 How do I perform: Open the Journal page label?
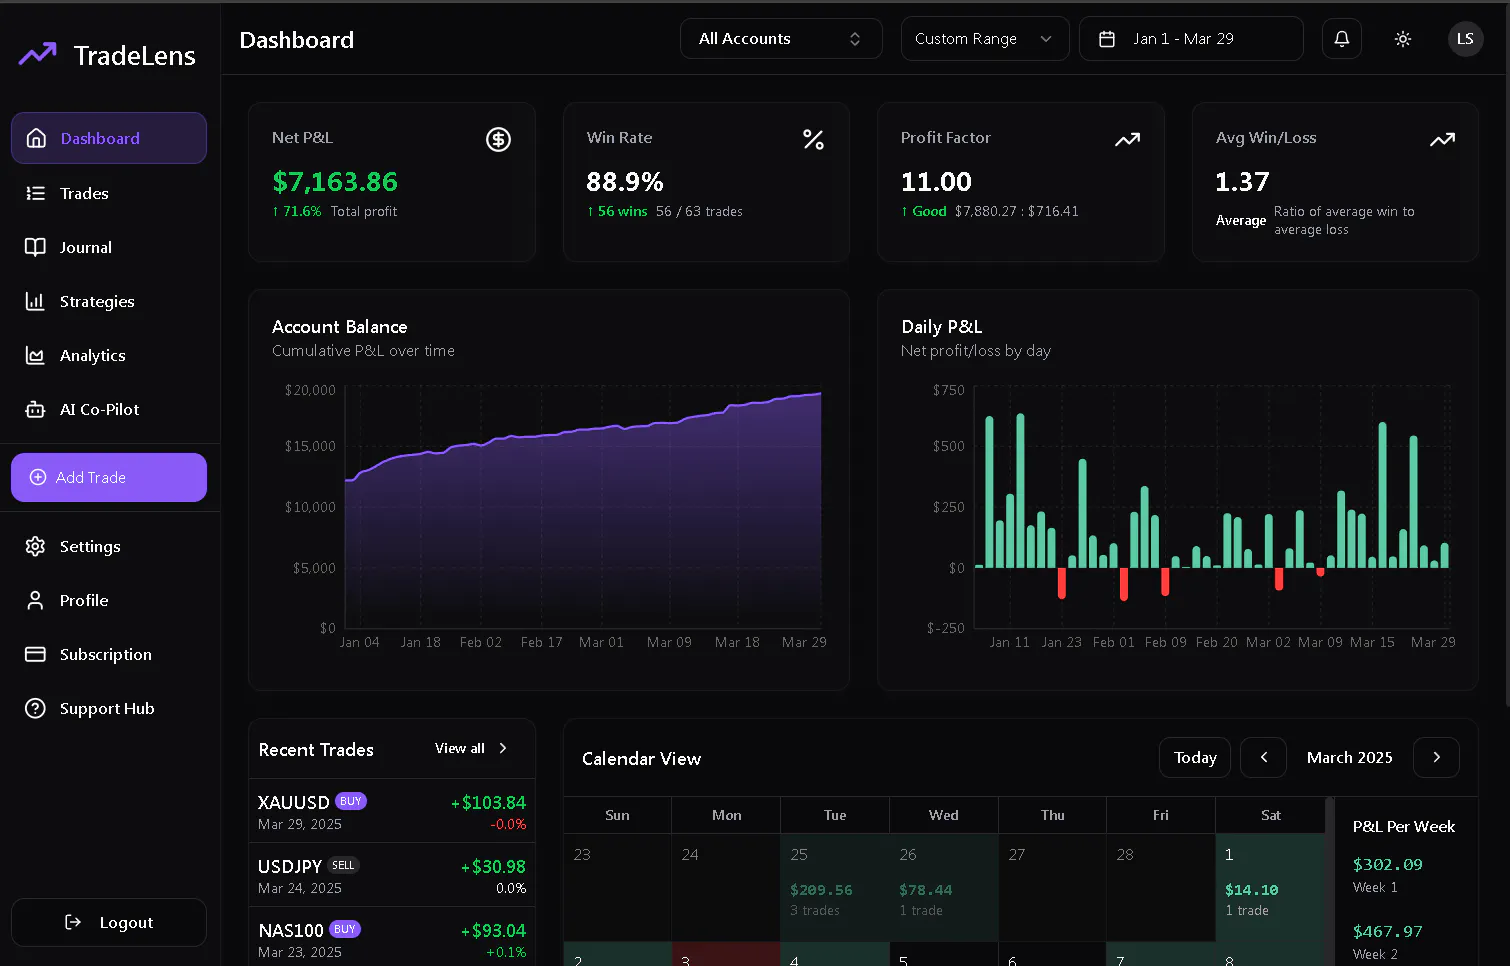pyautogui.click(x=86, y=247)
